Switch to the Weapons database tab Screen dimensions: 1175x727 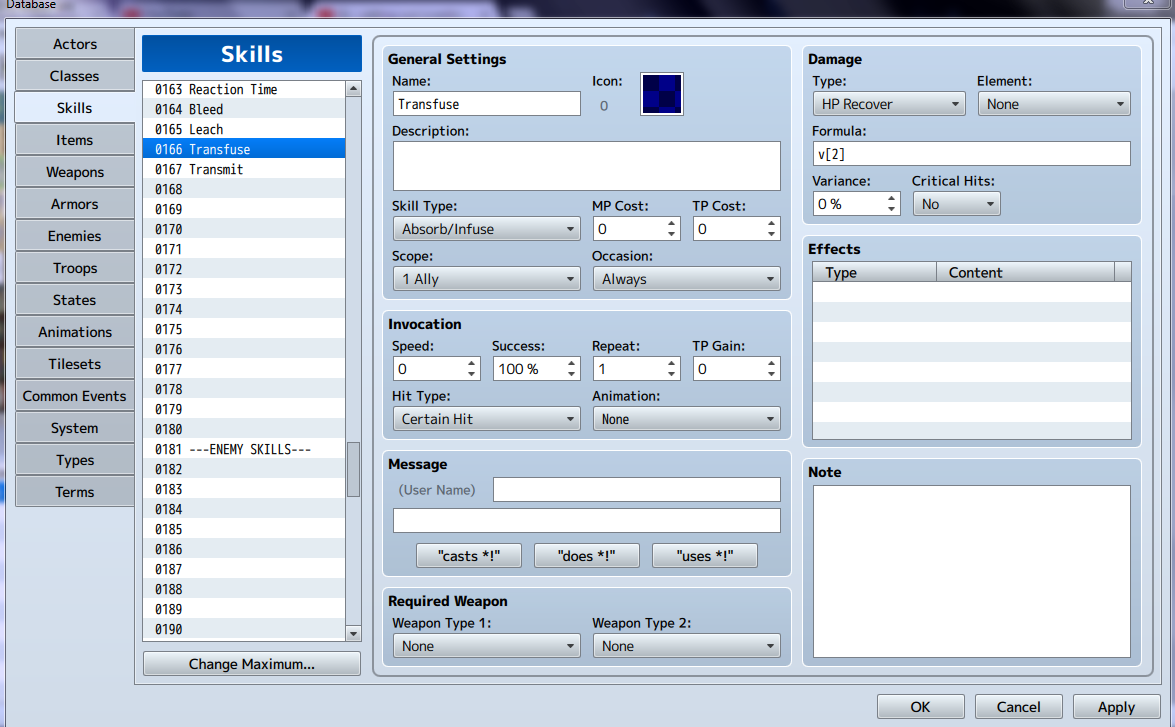74,171
